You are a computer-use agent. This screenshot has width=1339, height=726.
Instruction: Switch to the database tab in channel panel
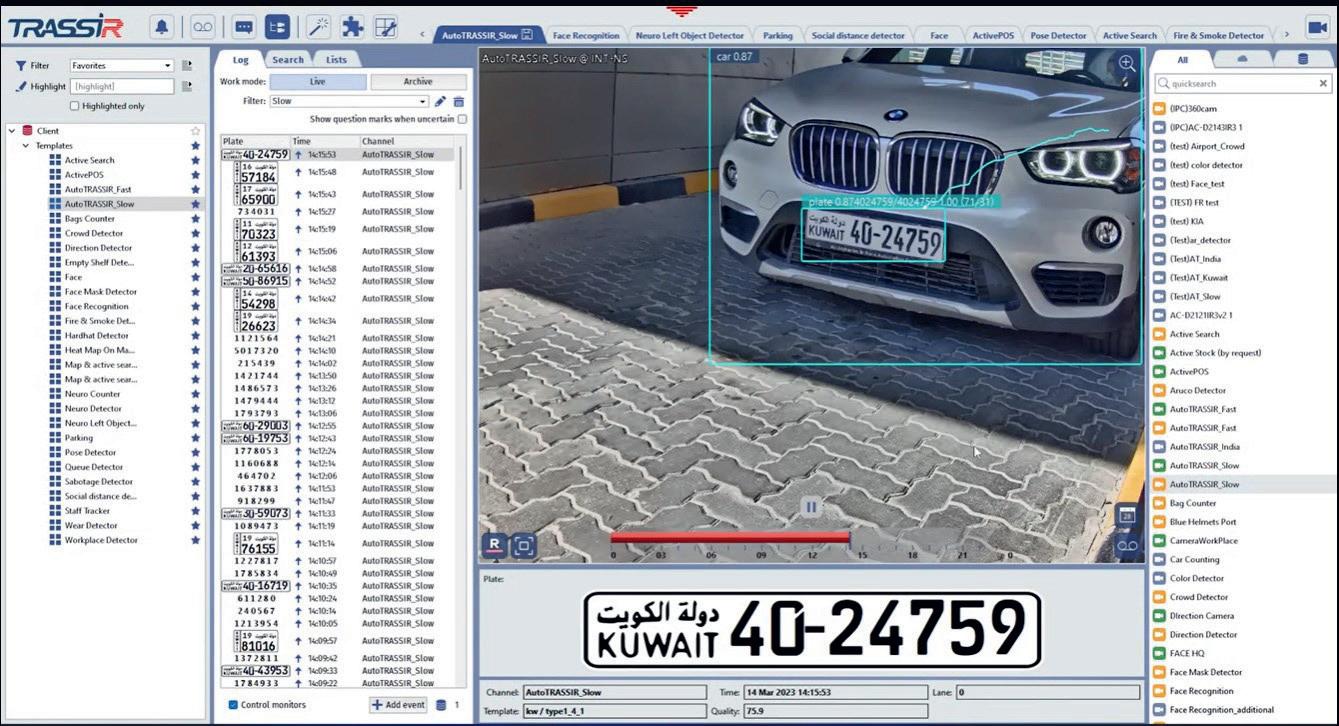click(1302, 60)
